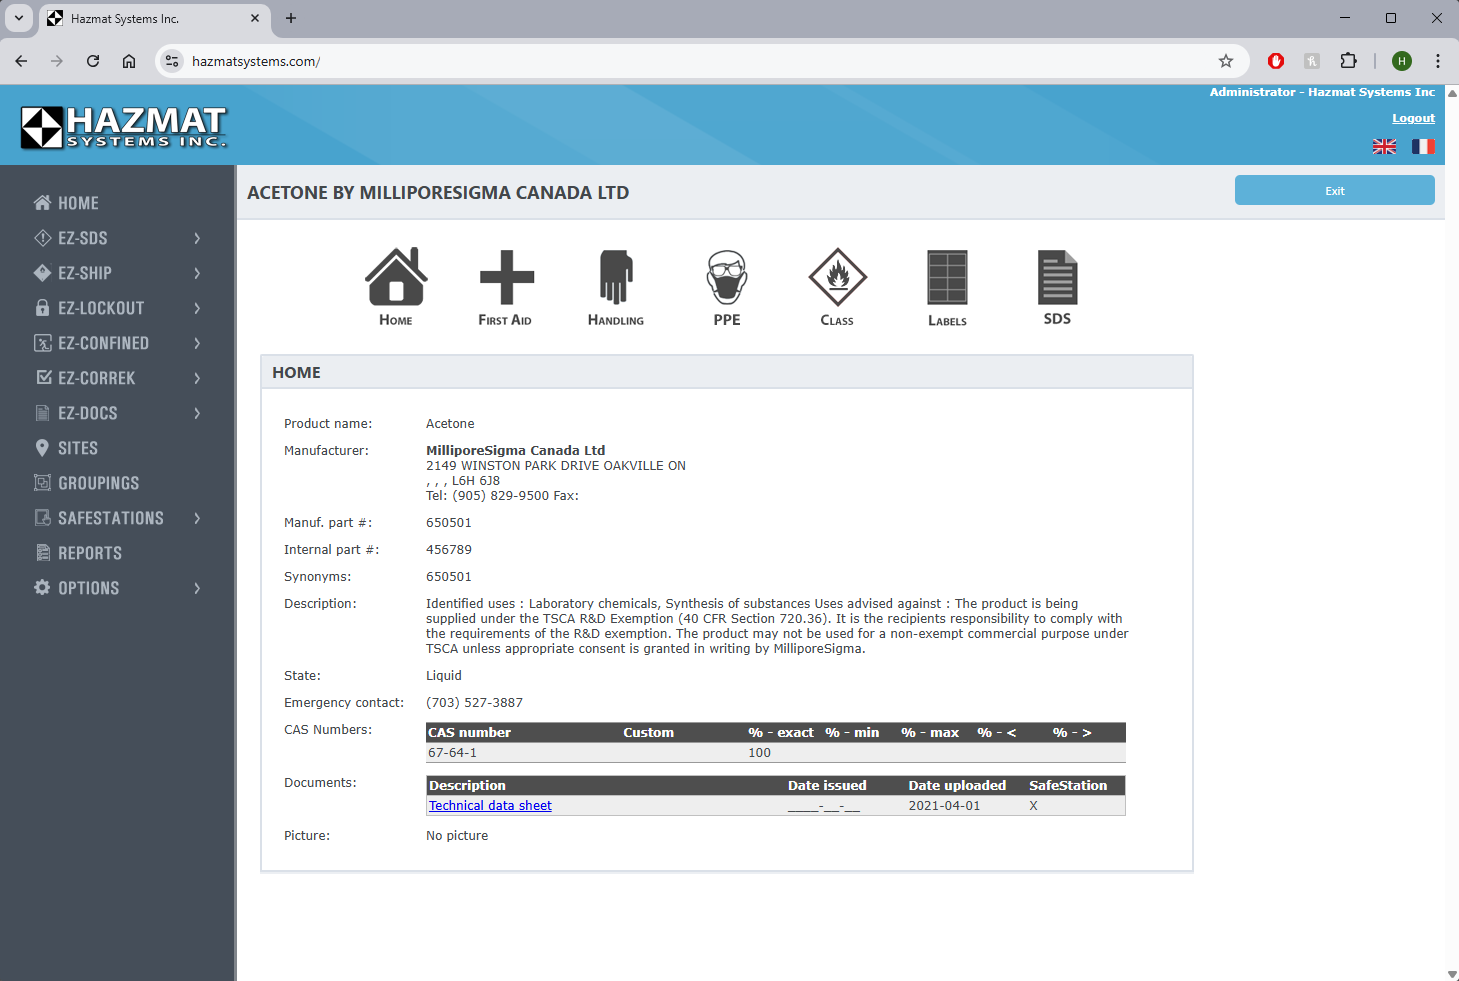Screen dimensions: 1459x981
Task: Select the Handling glove icon
Action: [616, 278]
